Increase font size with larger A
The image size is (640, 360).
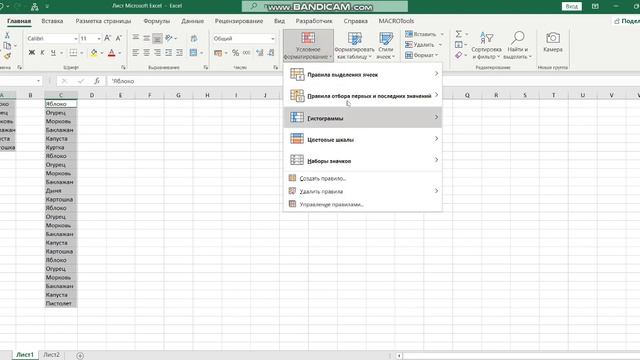click(107, 38)
